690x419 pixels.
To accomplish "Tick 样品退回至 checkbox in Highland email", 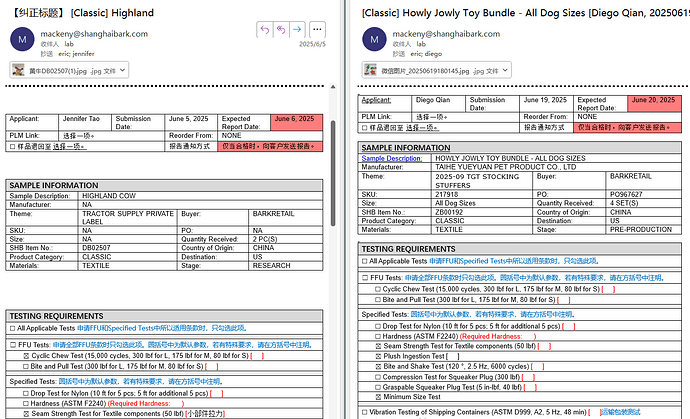I will 12,147.
